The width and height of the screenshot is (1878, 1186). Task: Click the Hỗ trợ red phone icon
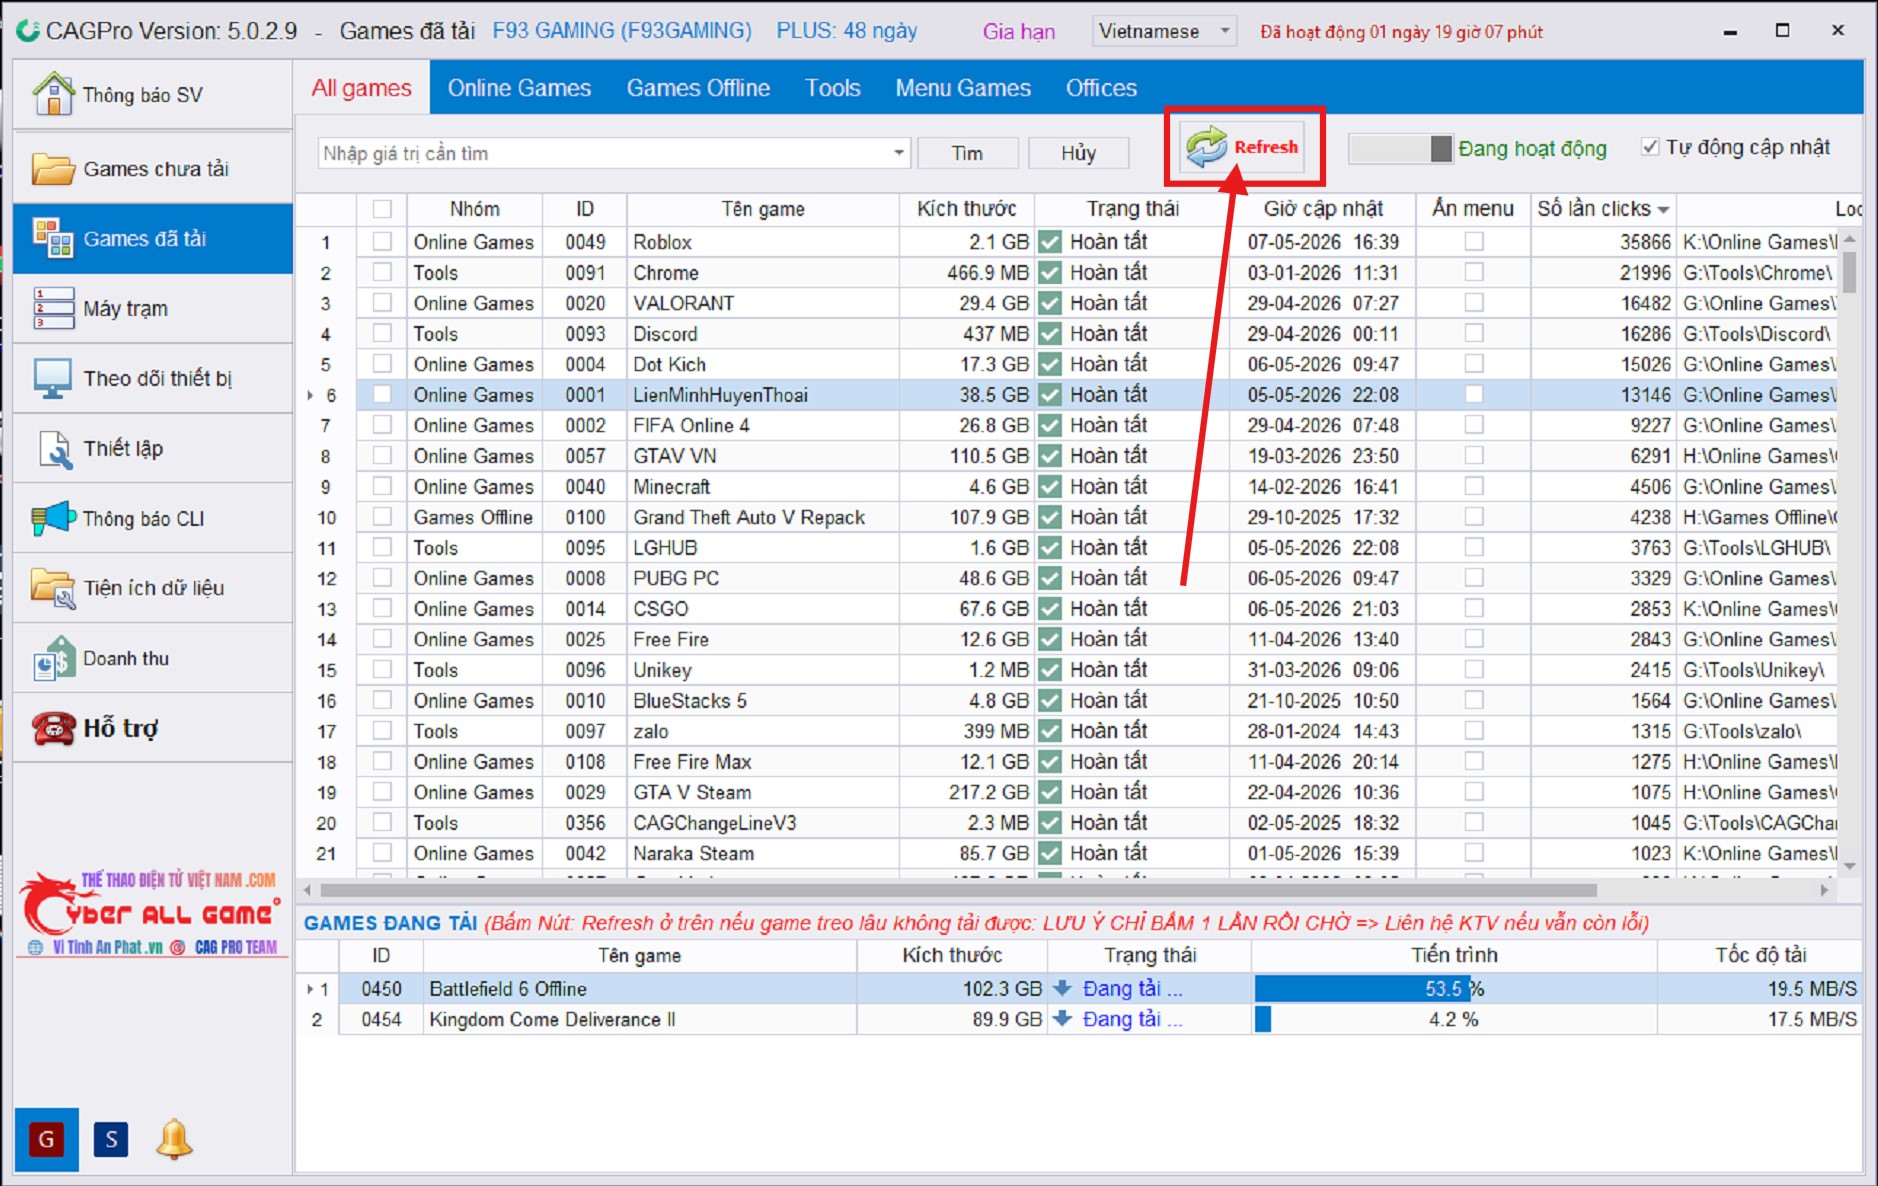point(53,728)
